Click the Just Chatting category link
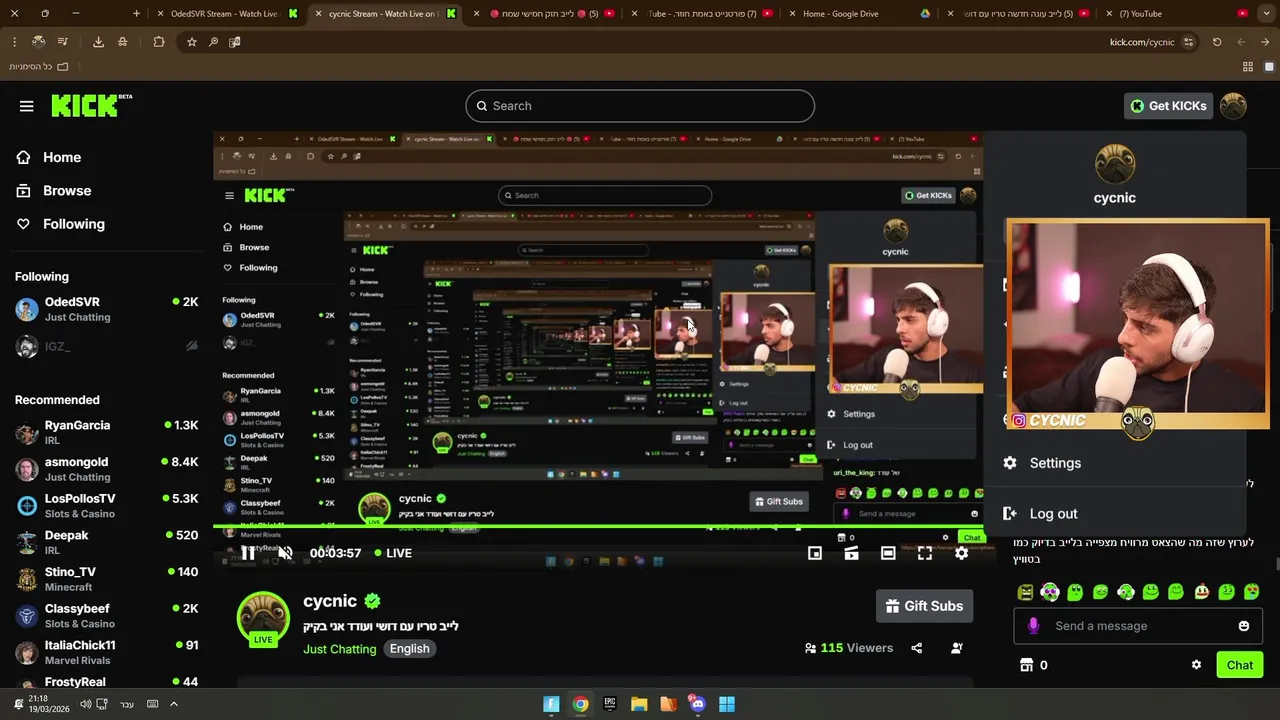This screenshot has height=720, width=1280. (340, 649)
